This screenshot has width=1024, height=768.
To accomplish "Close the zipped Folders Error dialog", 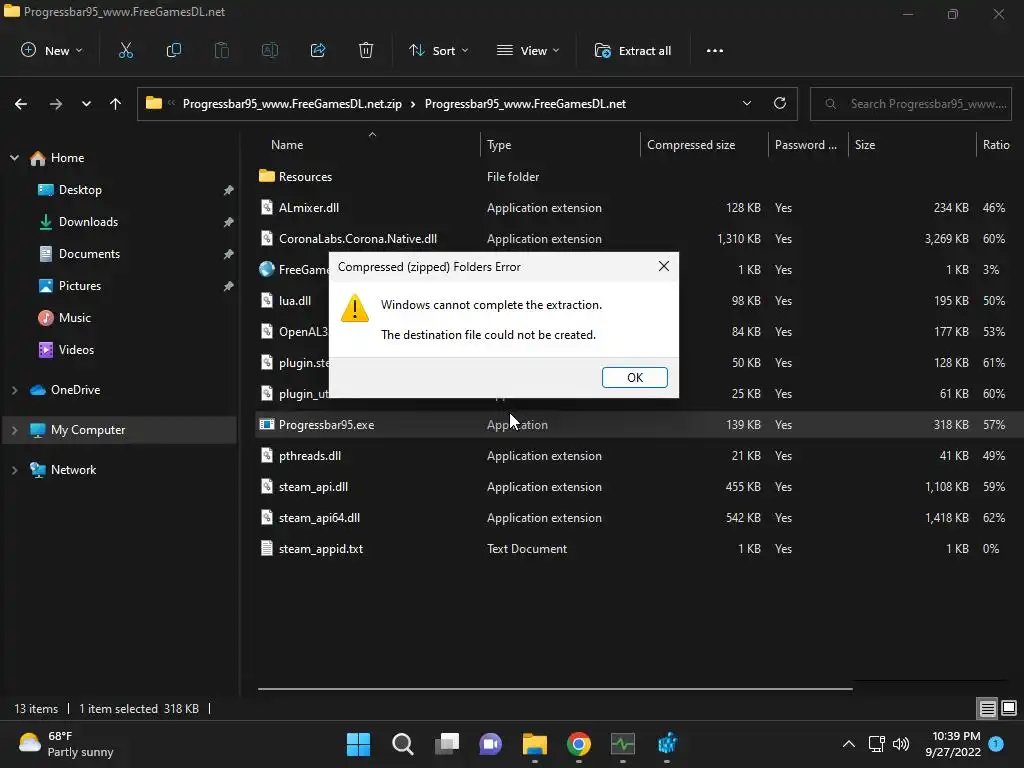I will (x=664, y=266).
